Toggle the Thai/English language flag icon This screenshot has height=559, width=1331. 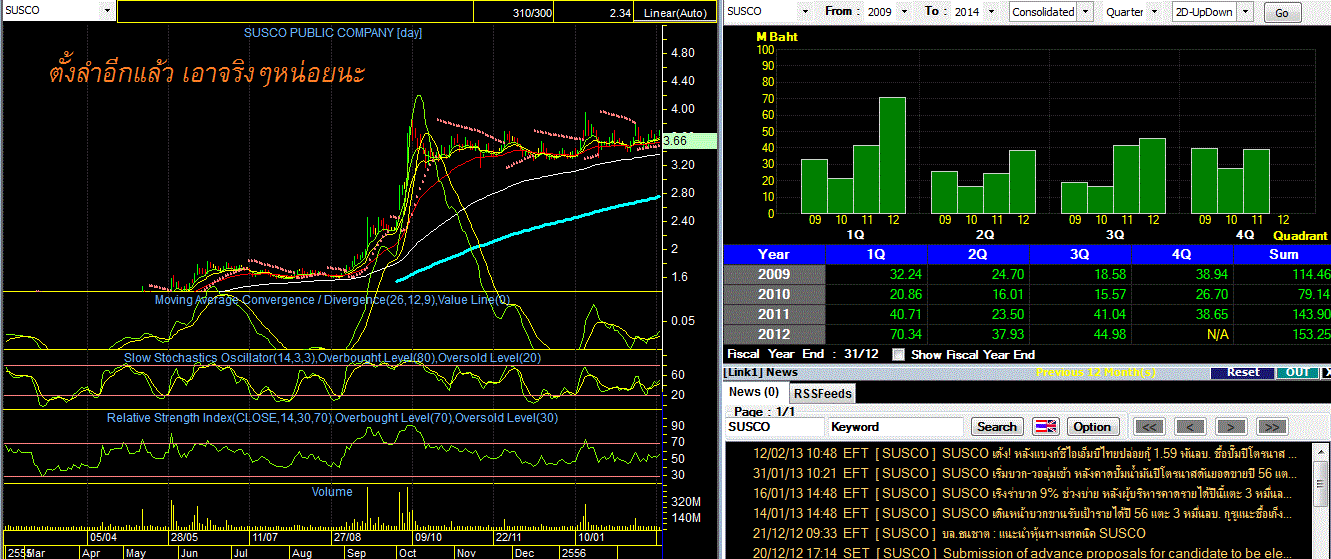1045,426
